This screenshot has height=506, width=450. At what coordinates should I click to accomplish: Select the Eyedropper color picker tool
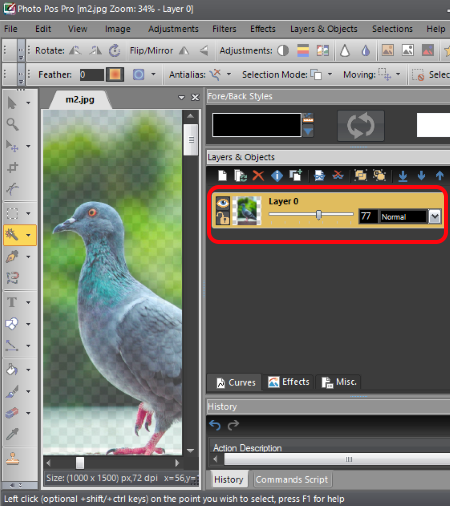[12, 434]
